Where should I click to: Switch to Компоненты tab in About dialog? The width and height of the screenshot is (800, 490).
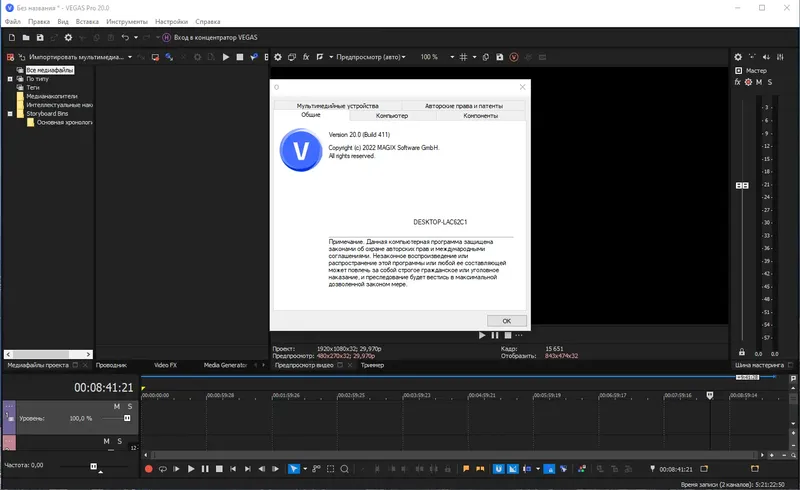point(481,116)
